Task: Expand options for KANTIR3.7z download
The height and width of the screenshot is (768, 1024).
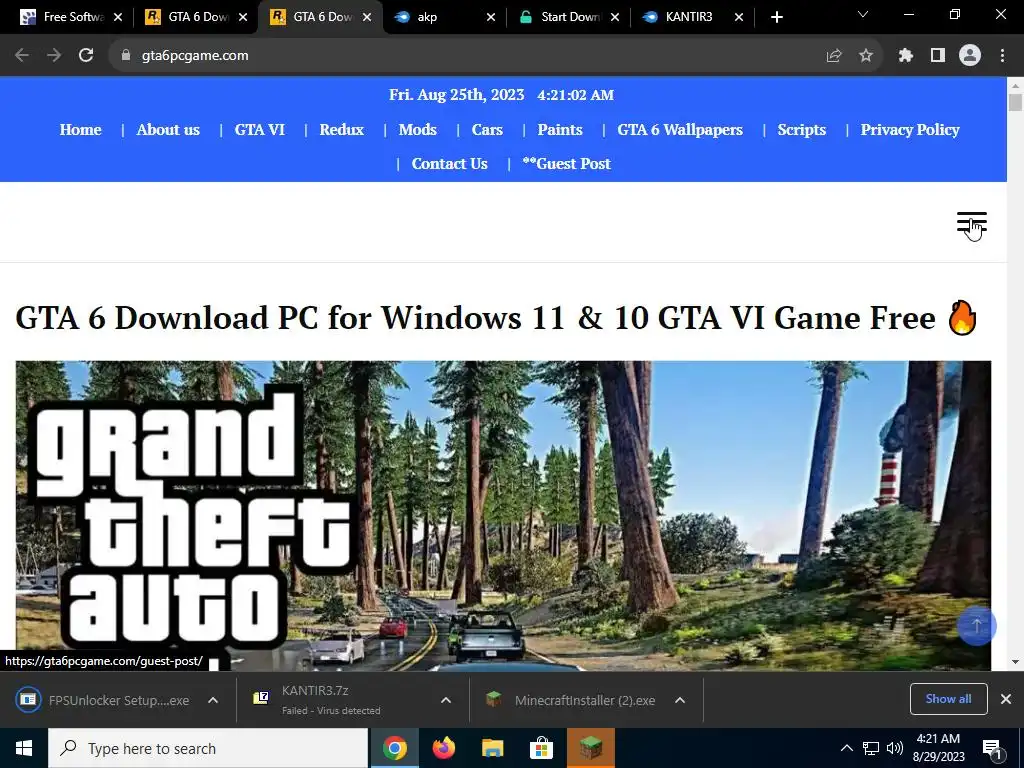Action: (446, 700)
